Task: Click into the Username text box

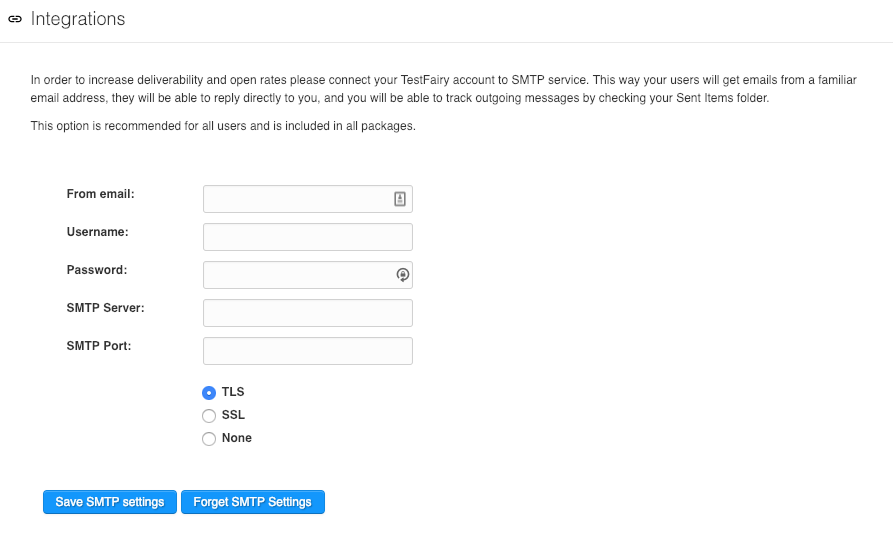Action: [x=308, y=237]
